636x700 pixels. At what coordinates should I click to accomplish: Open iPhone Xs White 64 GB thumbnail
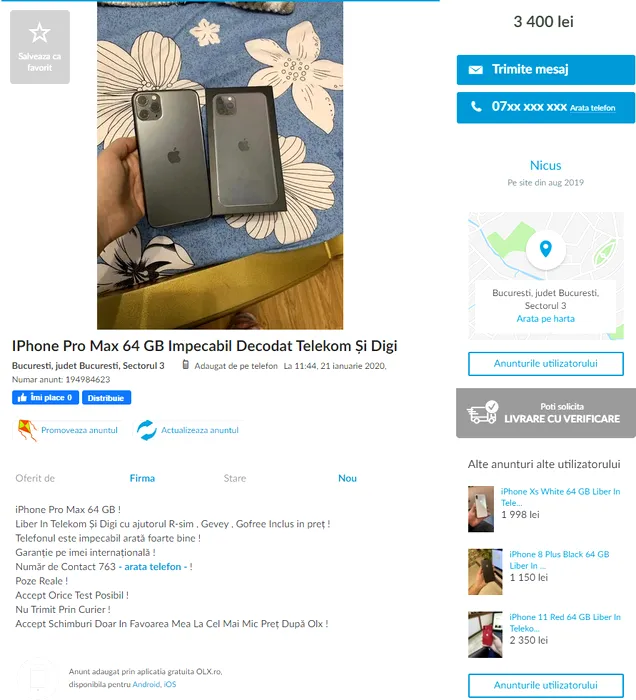[x=481, y=509]
